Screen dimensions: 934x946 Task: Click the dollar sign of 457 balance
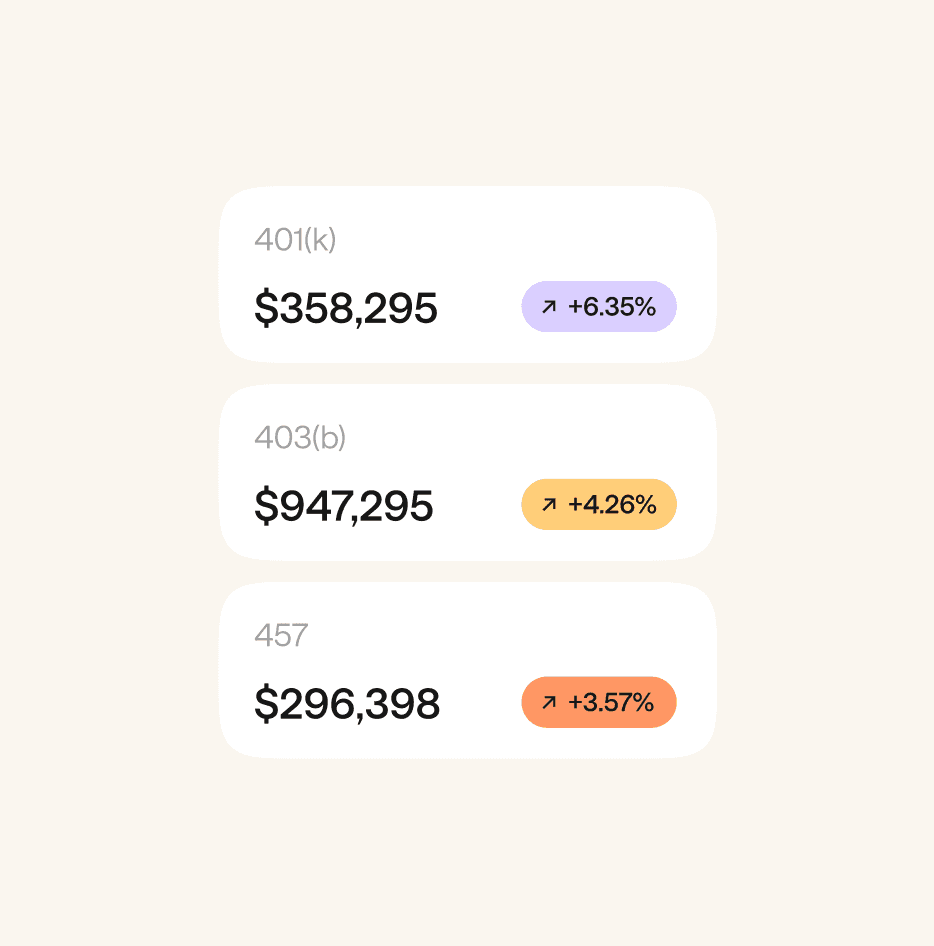(x=266, y=704)
